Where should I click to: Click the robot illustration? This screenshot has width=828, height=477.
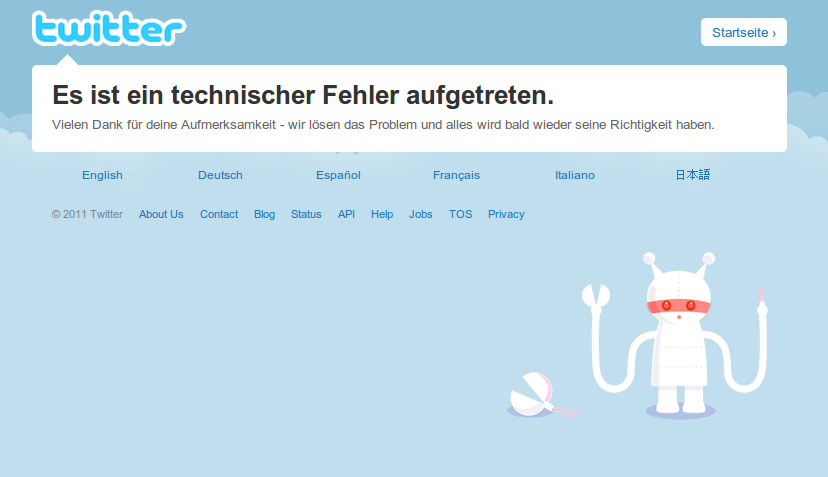[675, 335]
